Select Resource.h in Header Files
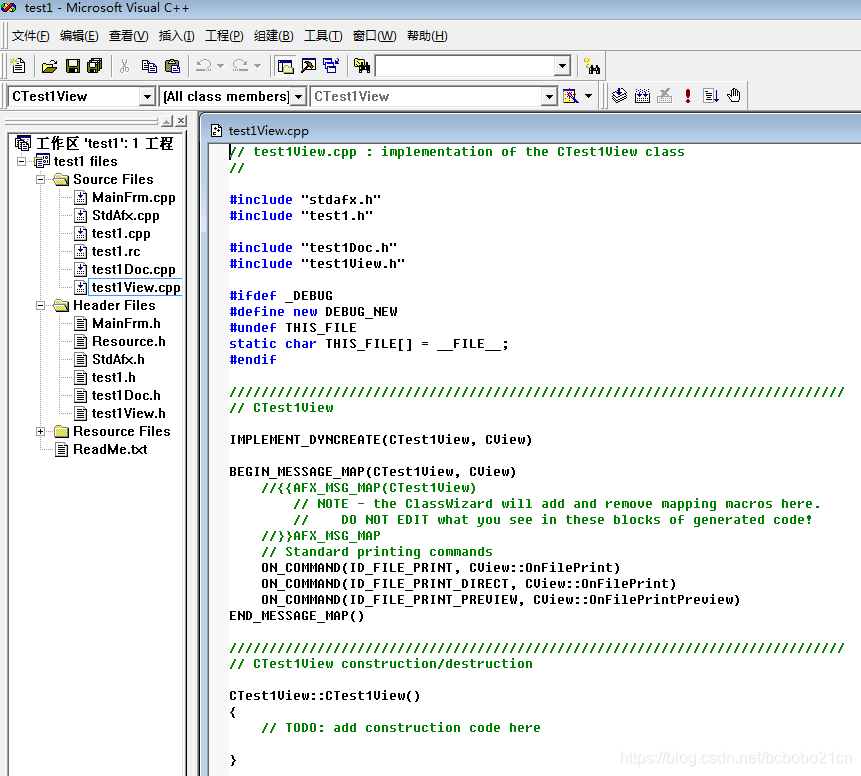Screen dimensions: 861x776 tap(128, 342)
